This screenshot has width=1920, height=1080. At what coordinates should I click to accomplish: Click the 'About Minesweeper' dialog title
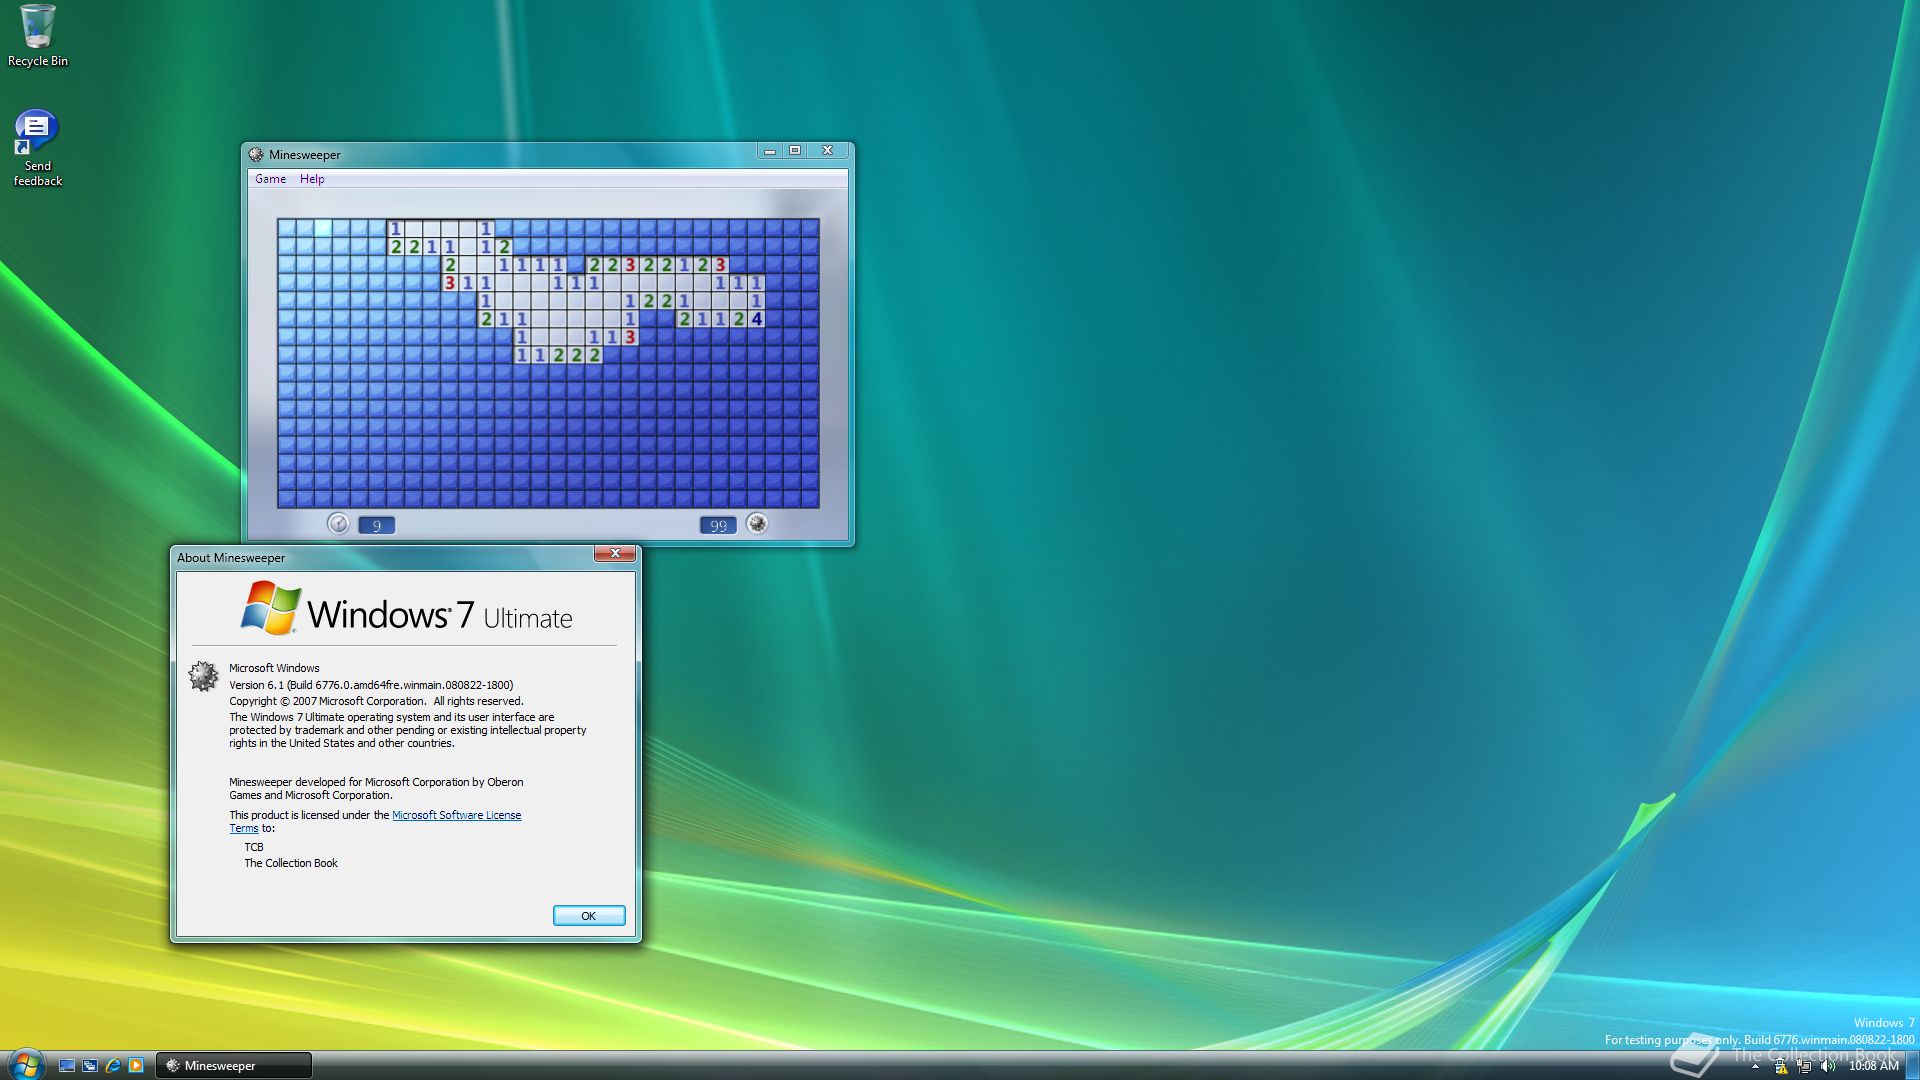point(231,558)
